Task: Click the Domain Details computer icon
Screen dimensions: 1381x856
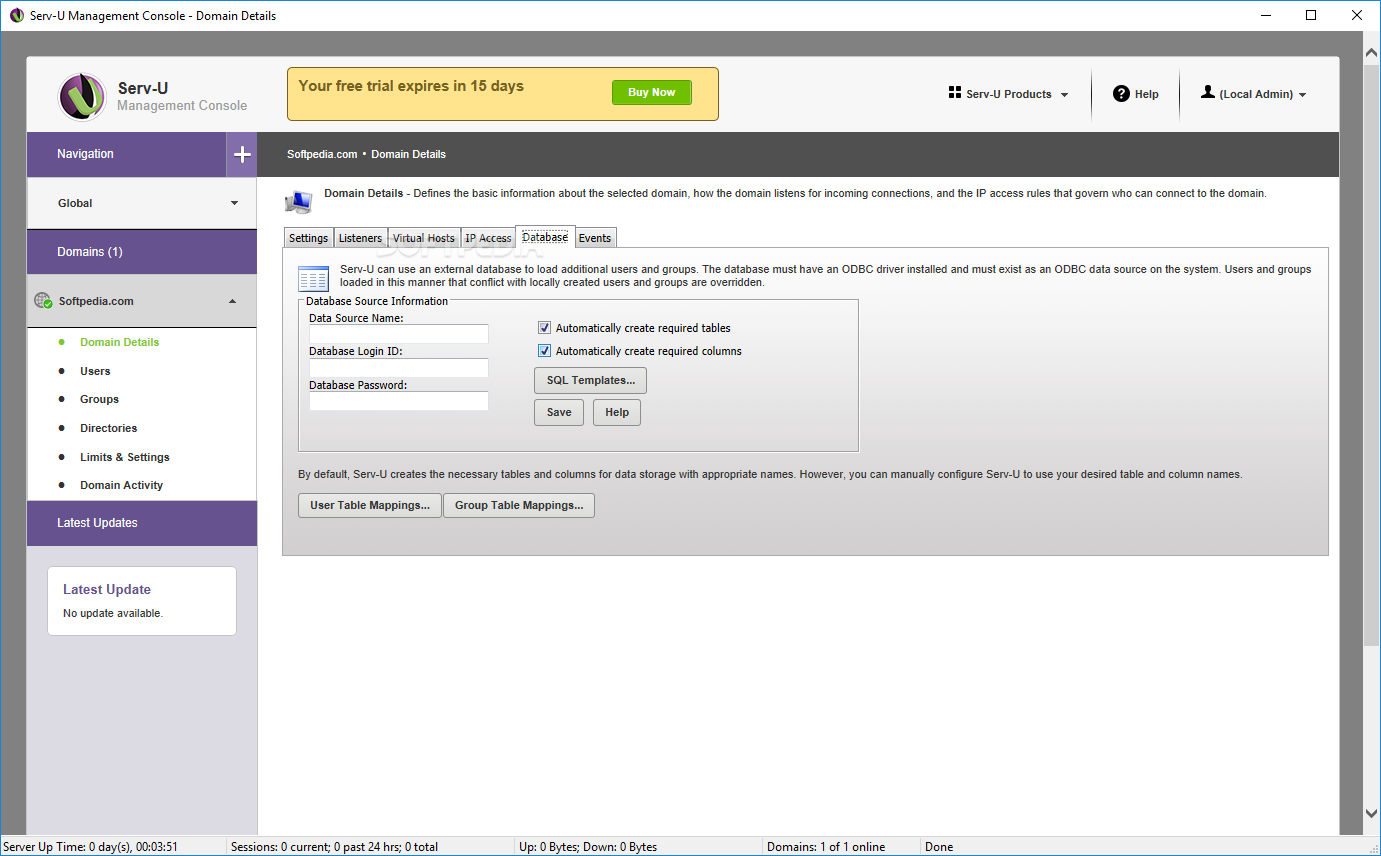Action: click(298, 202)
